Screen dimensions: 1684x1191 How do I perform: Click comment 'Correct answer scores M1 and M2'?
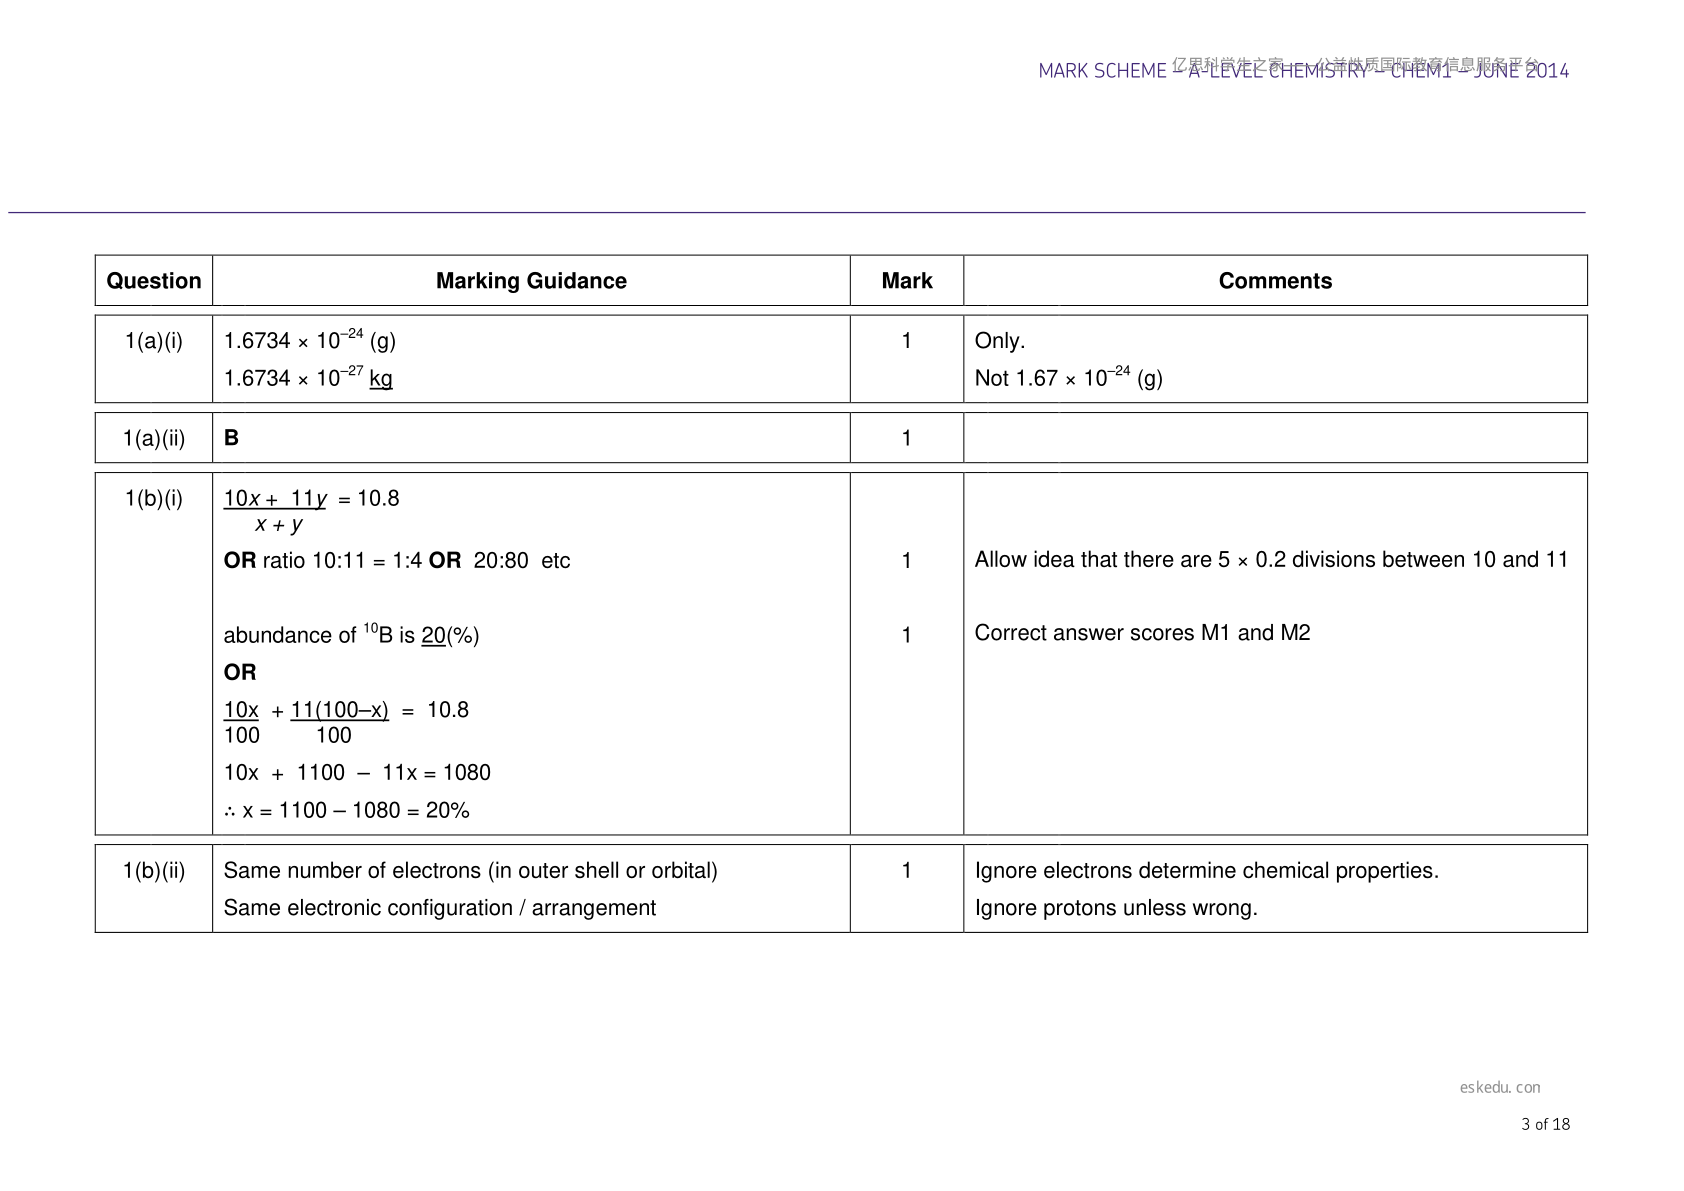tap(1142, 633)
